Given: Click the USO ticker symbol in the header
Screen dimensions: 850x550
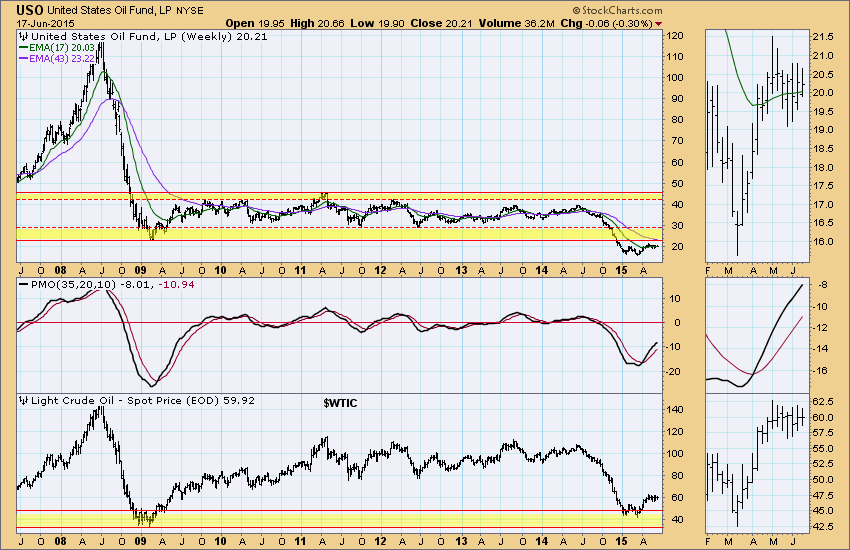Looking at the screenshot, I should point(29,10).
